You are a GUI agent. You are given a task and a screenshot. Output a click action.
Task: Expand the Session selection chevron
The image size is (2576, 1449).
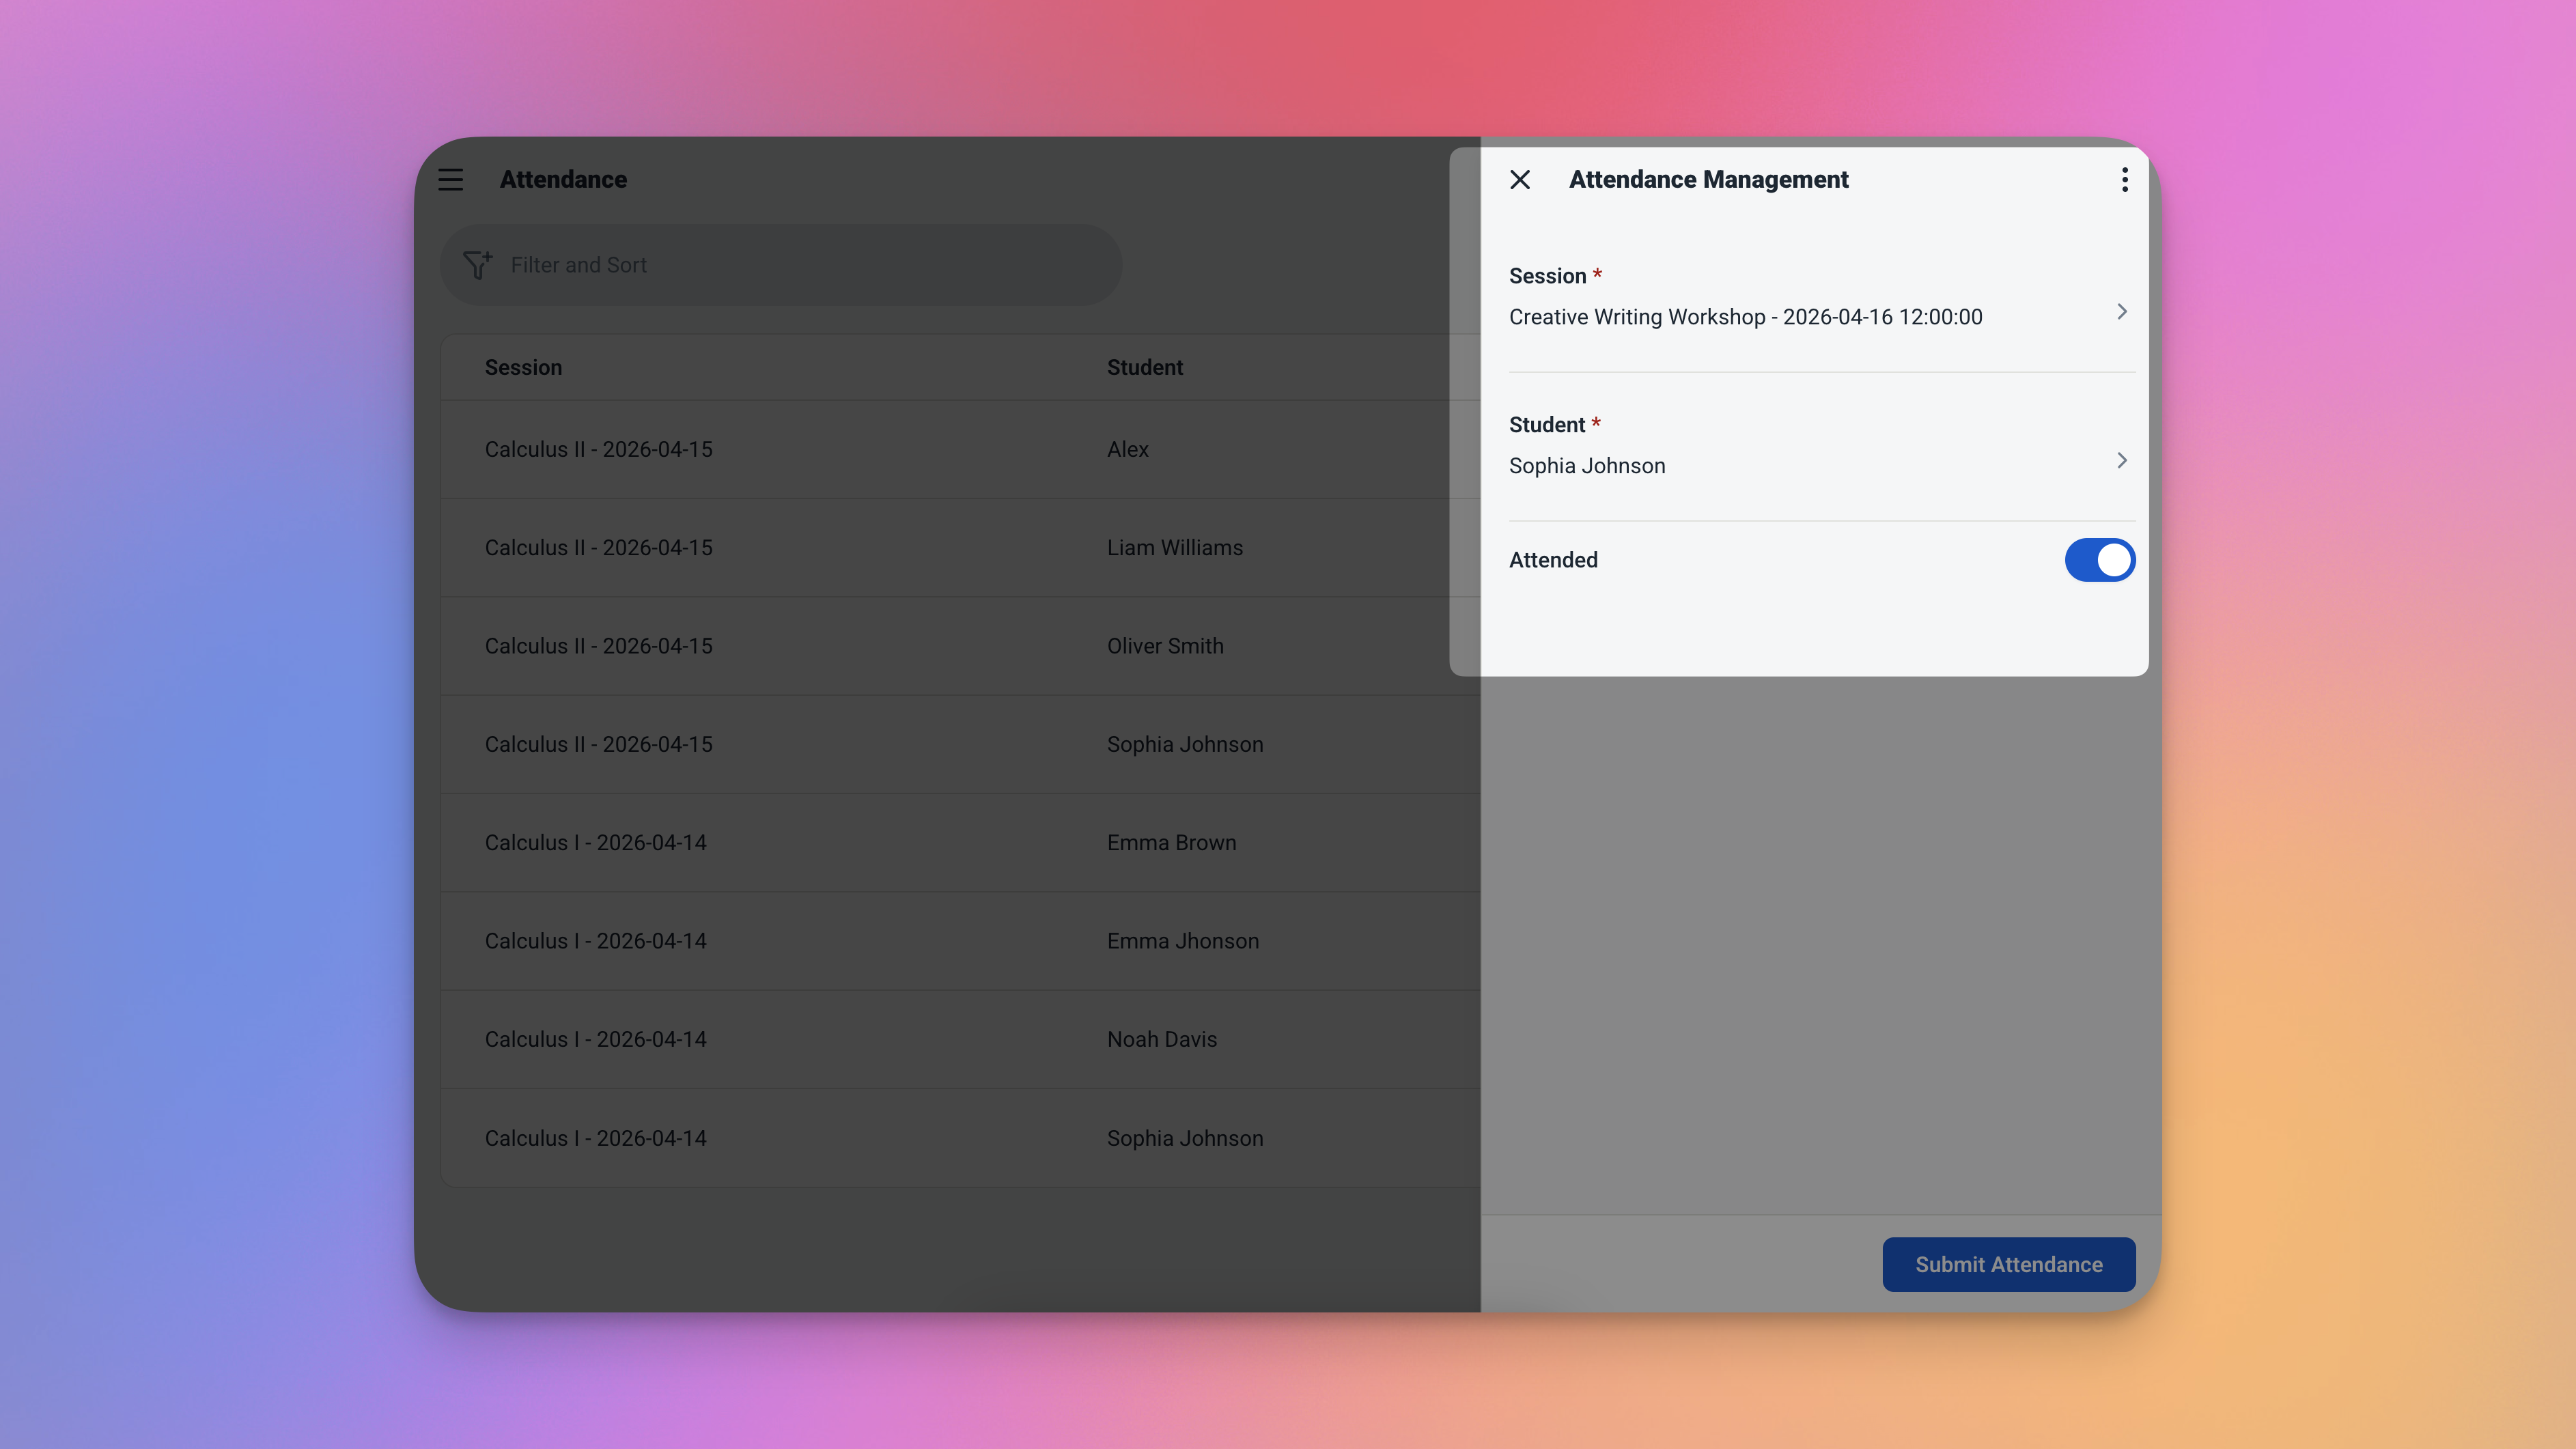click(x=2121, y=312)
